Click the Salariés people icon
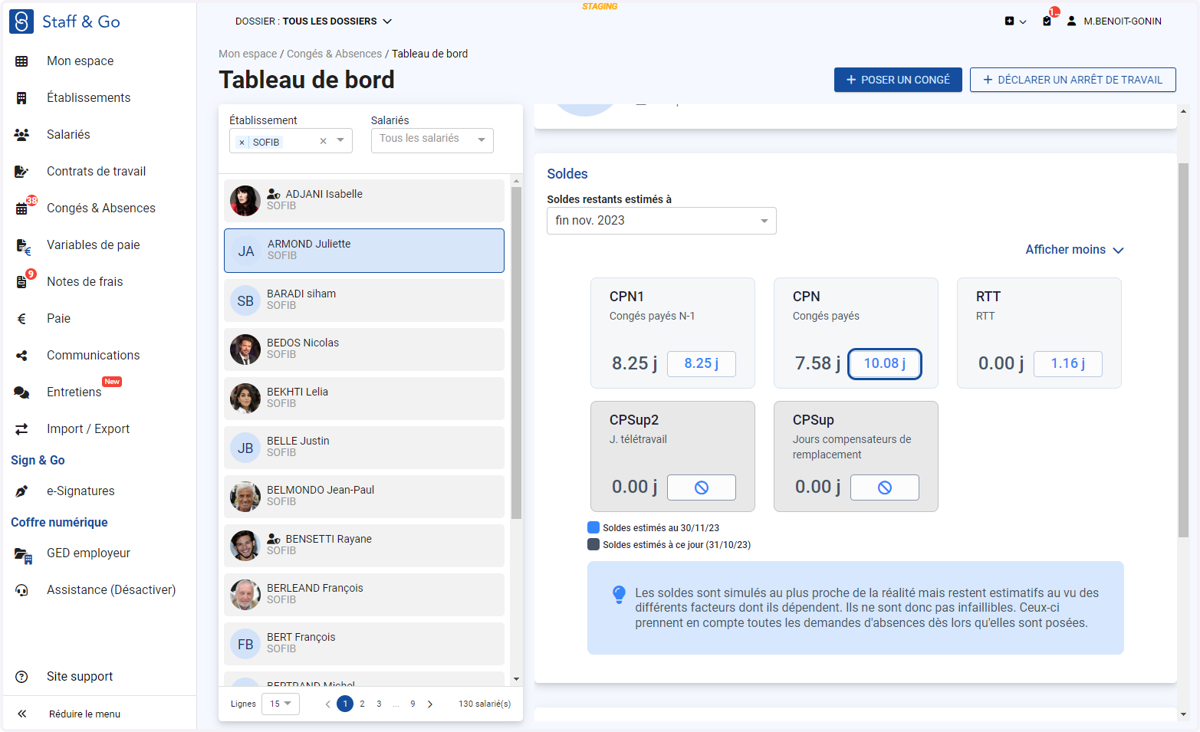Image resolution: width=1200 pixels, height=732 pixels. click(22, 135)
